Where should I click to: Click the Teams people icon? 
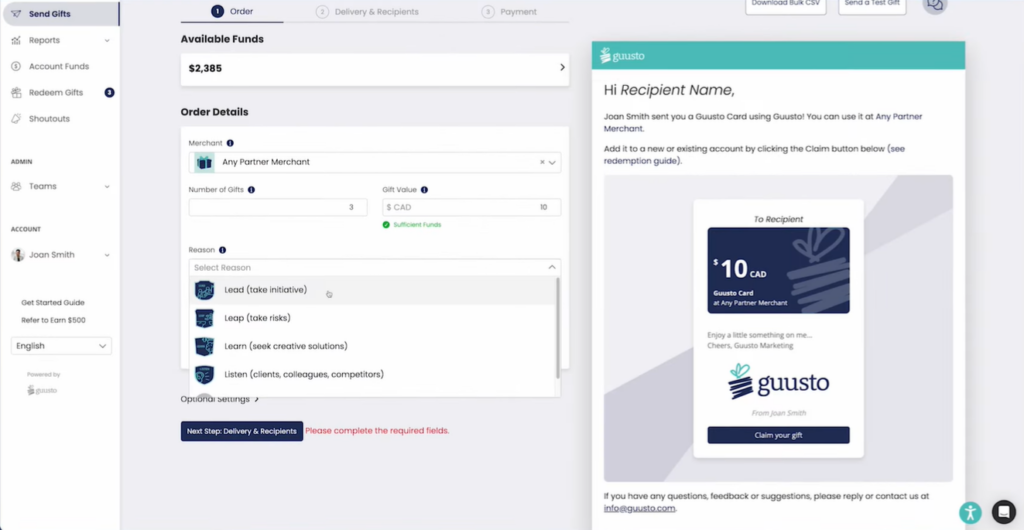click(x=16, y=187)
